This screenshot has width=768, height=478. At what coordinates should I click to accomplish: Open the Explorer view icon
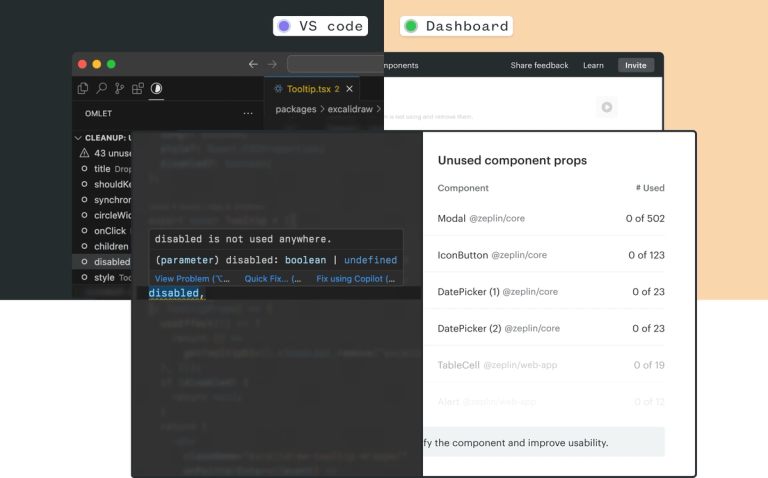click(x=83, y=89)
